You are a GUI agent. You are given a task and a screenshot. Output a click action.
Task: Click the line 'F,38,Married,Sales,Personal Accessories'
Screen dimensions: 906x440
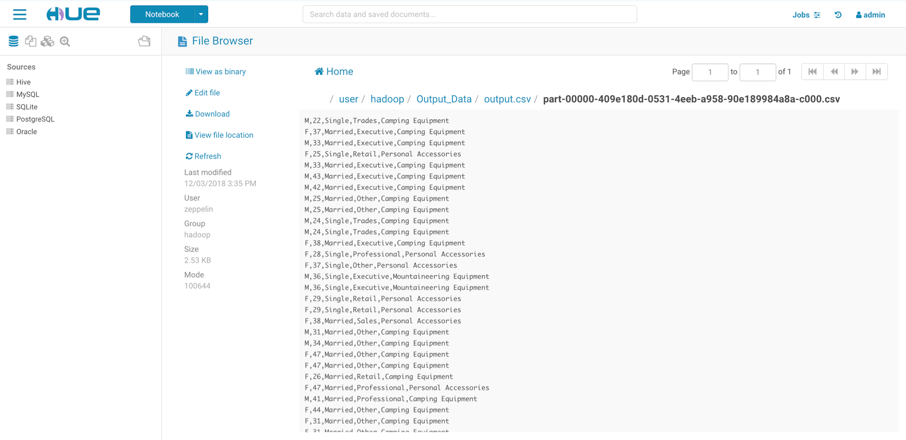tap(383, 321)
